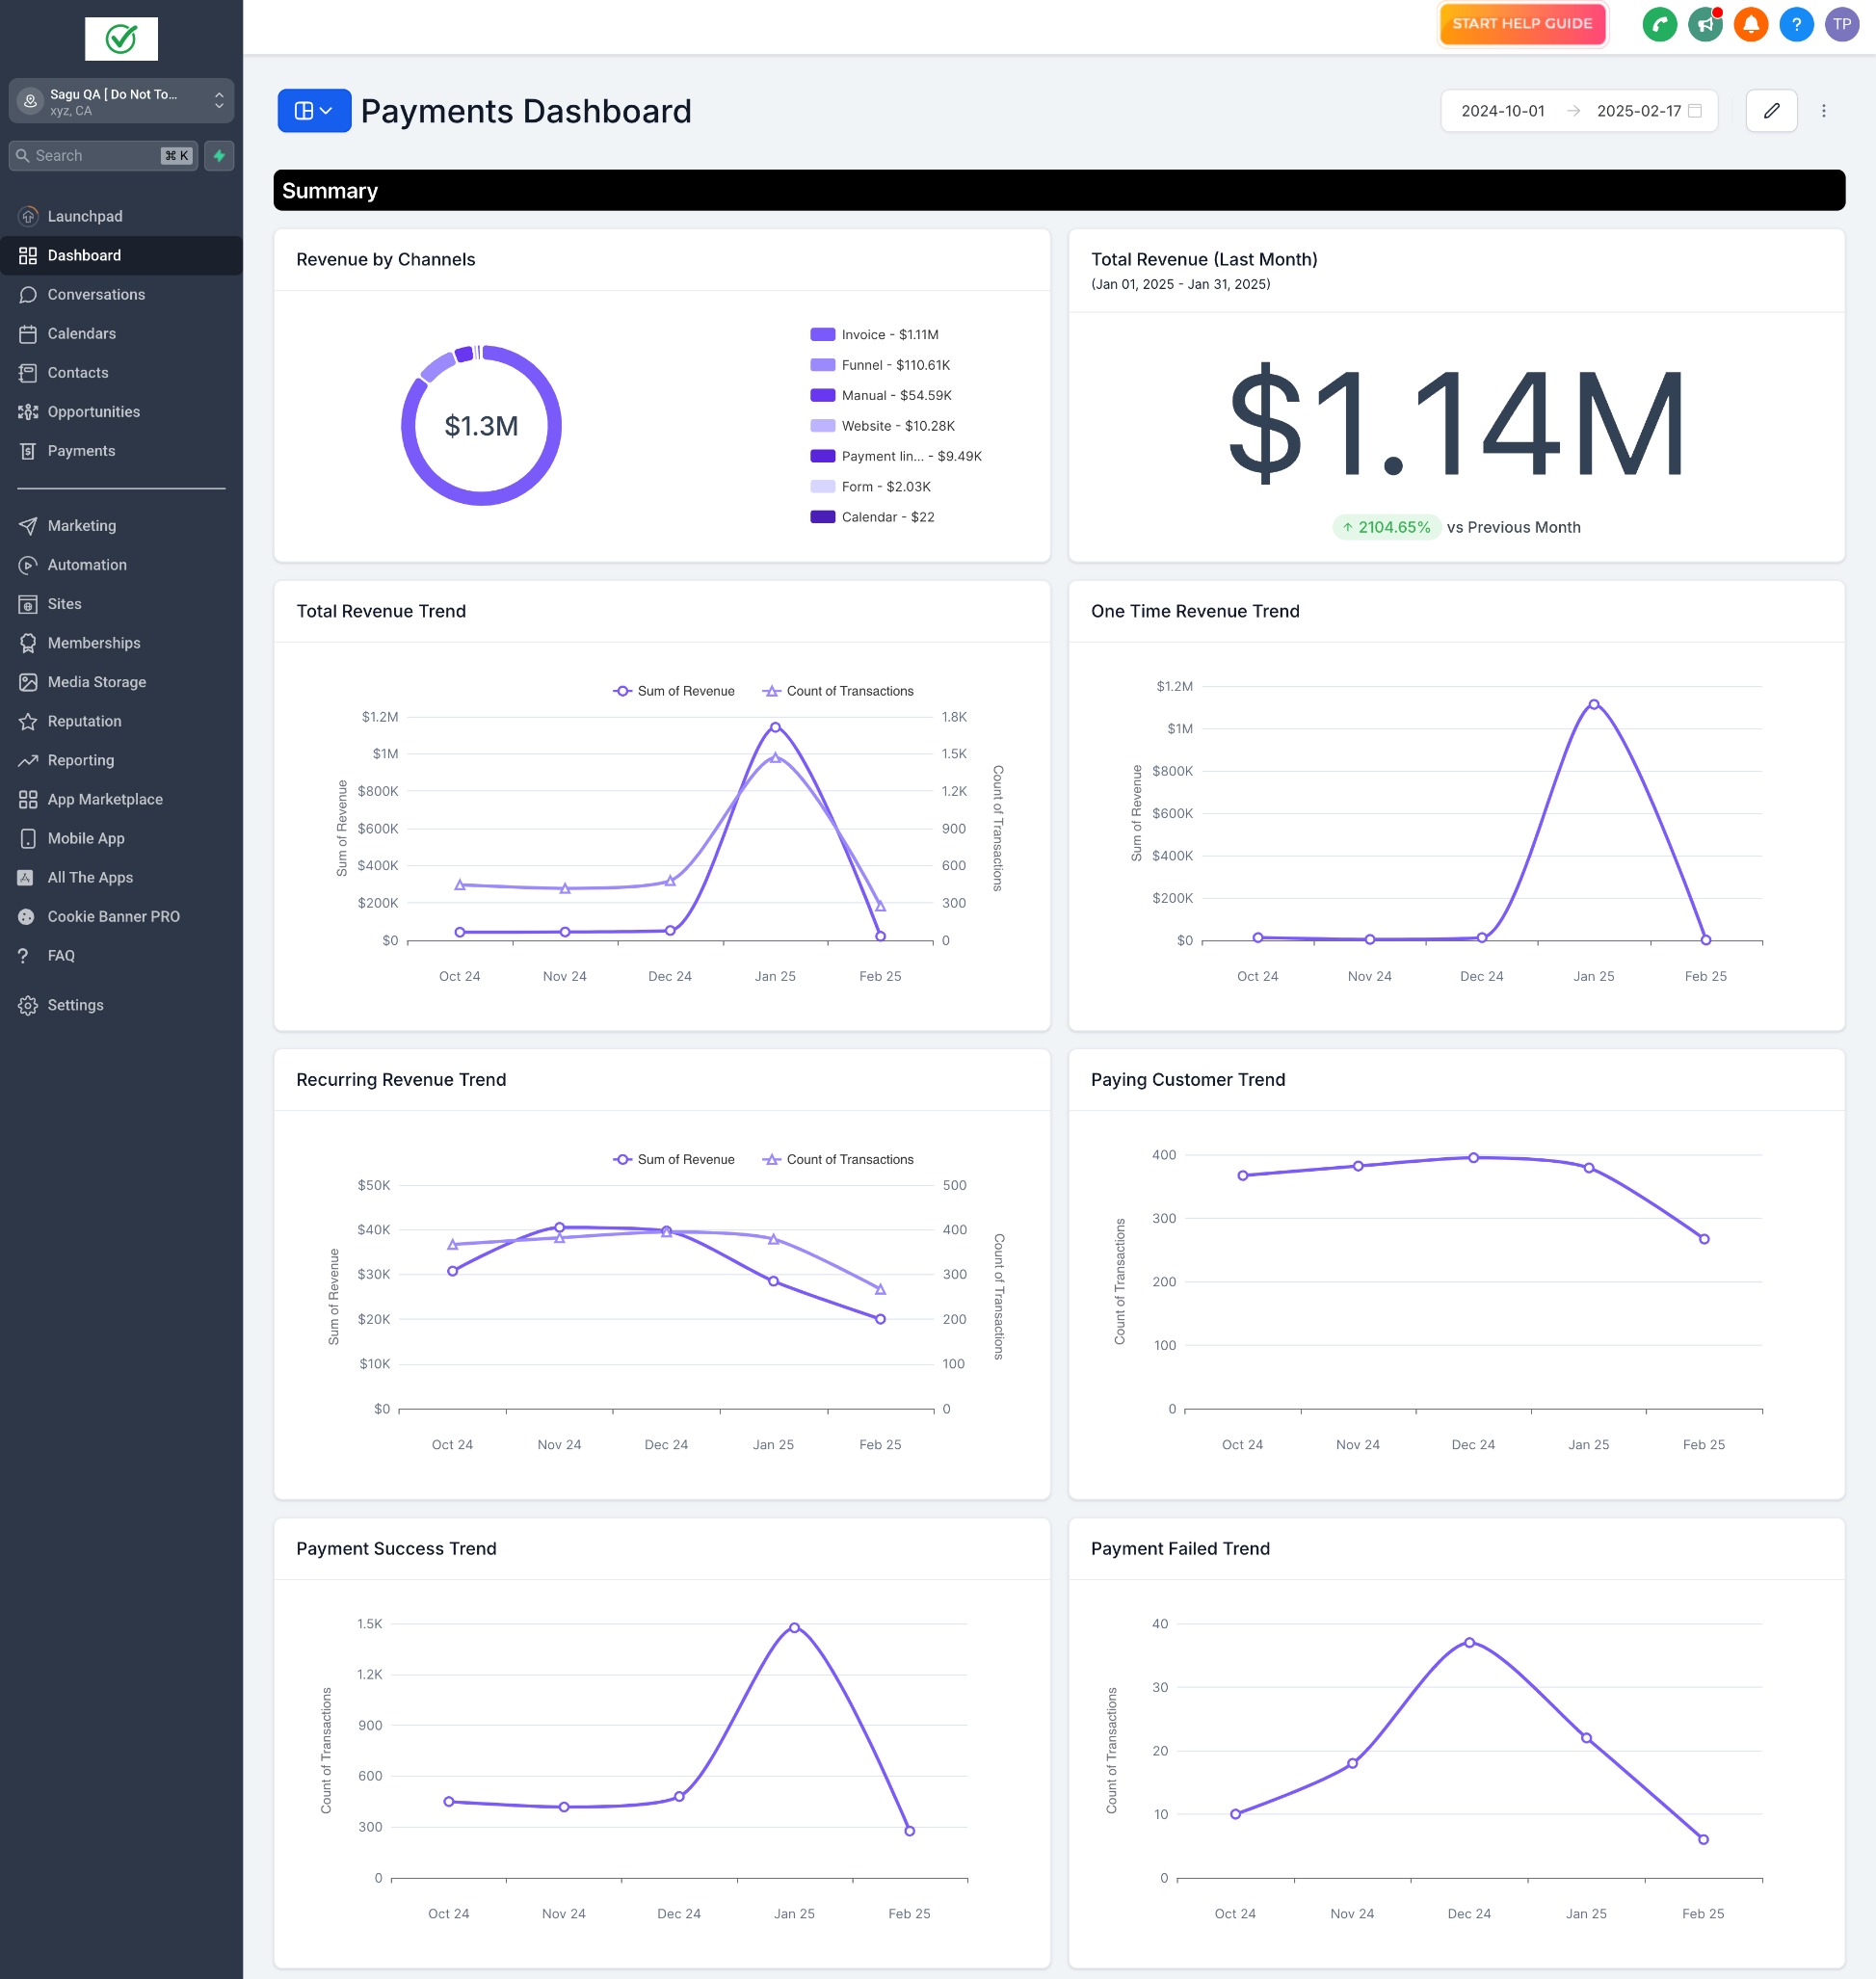Open the orange notifications bell
The height and width of the screenshot is (1979, 1876).
1750,24
